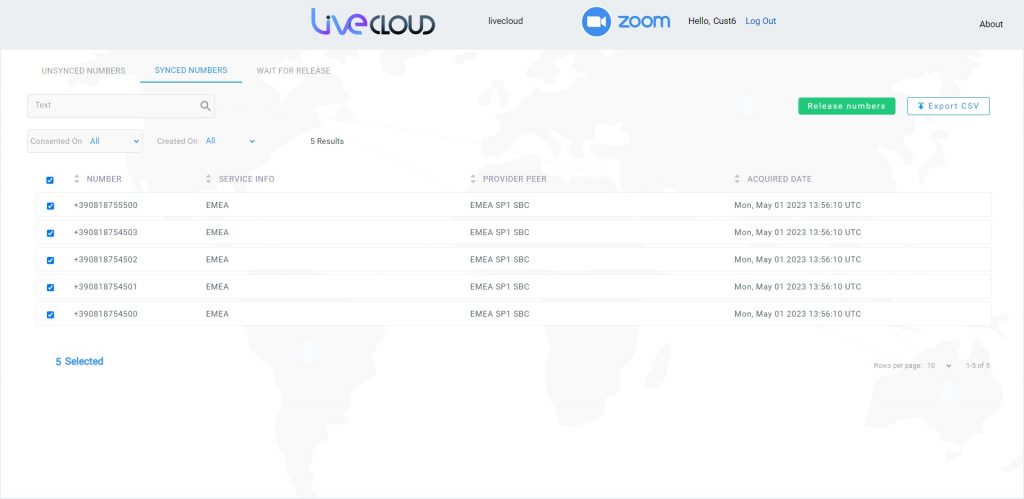1024x499 pixels.
Task: Expand the Rows per page selector
Action: (x=939, y=366)
